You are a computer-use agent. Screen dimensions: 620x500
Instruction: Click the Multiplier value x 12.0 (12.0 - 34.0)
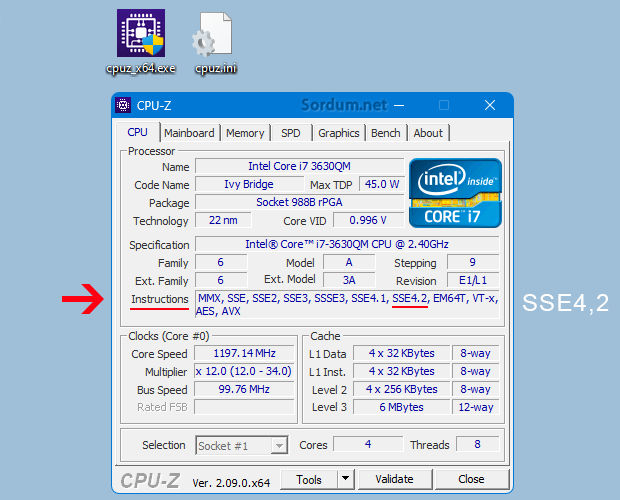pyautogui.click(x=244, y=371)
